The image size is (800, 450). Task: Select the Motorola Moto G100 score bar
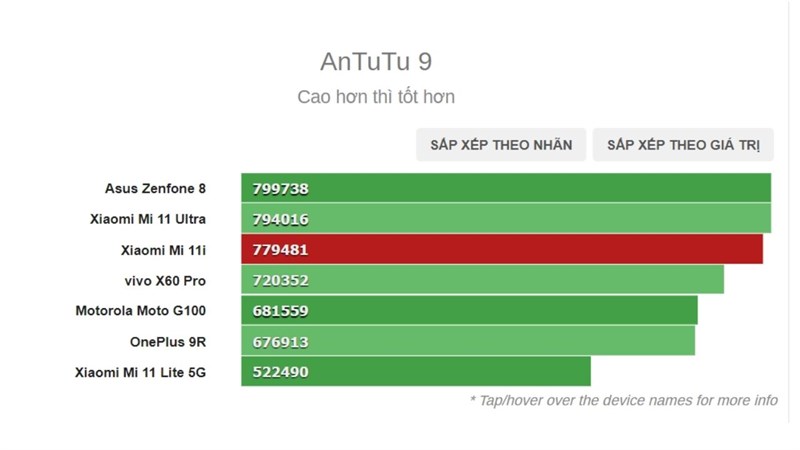500,311
